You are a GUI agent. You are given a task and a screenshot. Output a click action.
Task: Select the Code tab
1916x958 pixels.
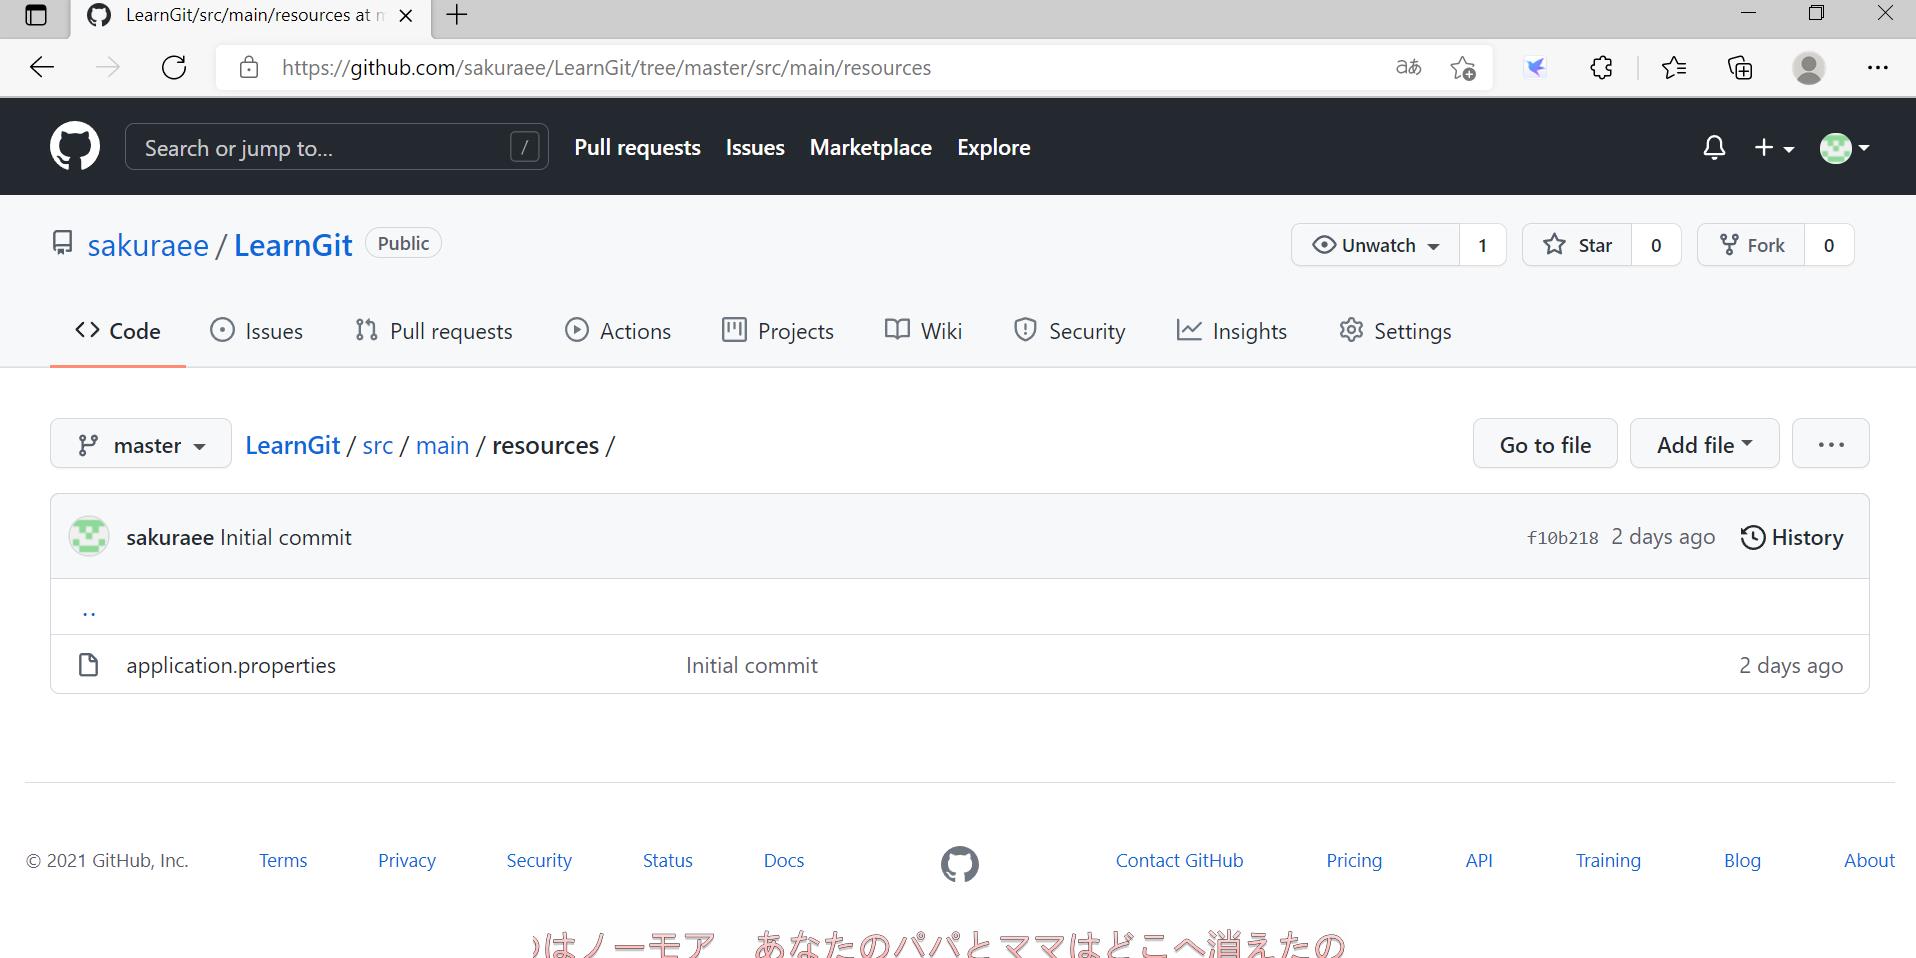tap(118, 331)
